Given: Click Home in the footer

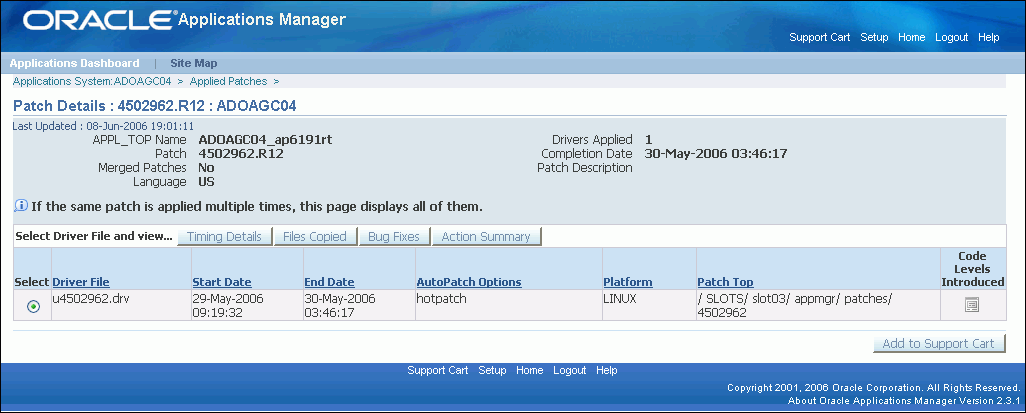Looking at the screenshot, I should (x=529, y=370).
